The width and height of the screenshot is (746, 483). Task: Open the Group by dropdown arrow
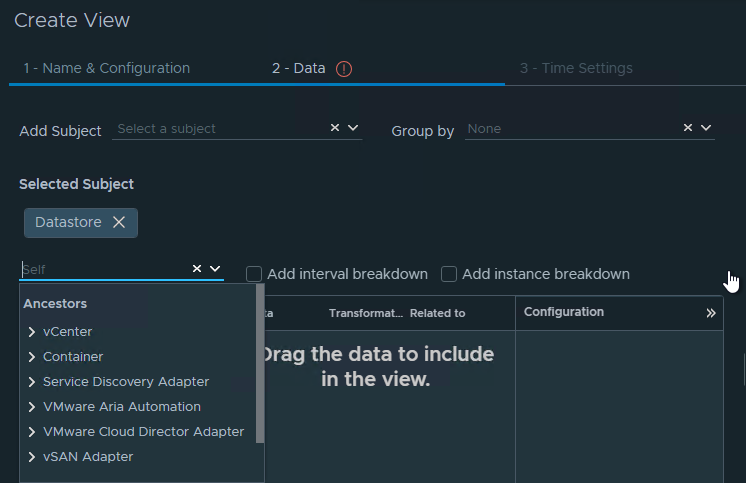pos(706,128)
